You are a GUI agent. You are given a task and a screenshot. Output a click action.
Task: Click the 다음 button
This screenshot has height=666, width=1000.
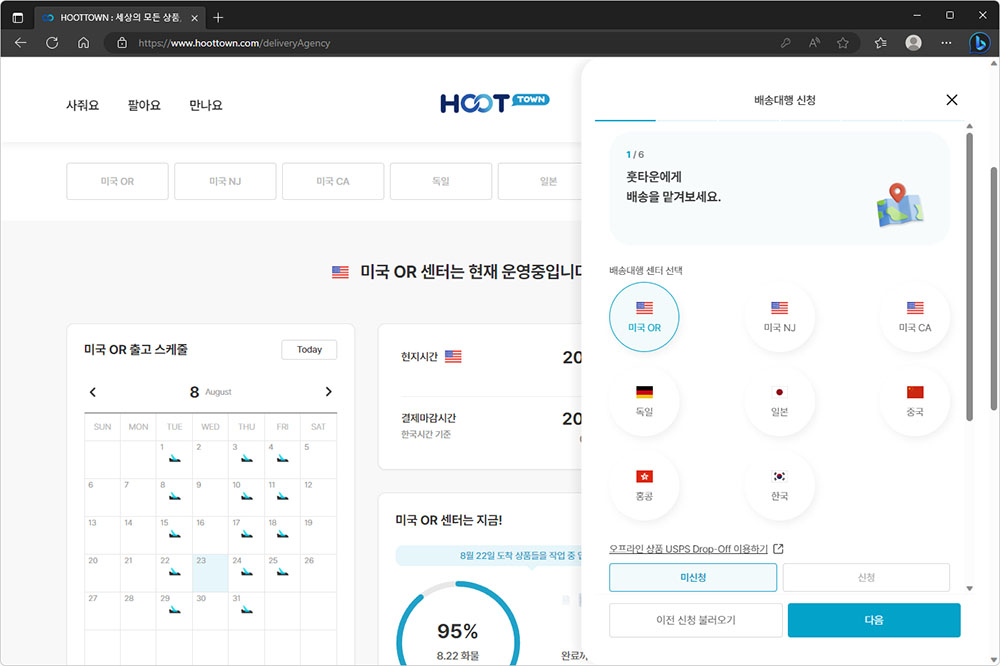click(874, 620)
